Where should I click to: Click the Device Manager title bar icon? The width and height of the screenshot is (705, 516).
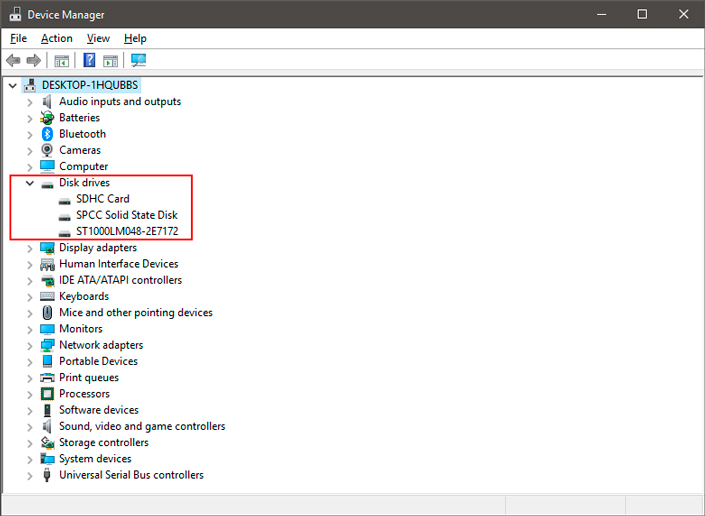click(x=15, y=14)
